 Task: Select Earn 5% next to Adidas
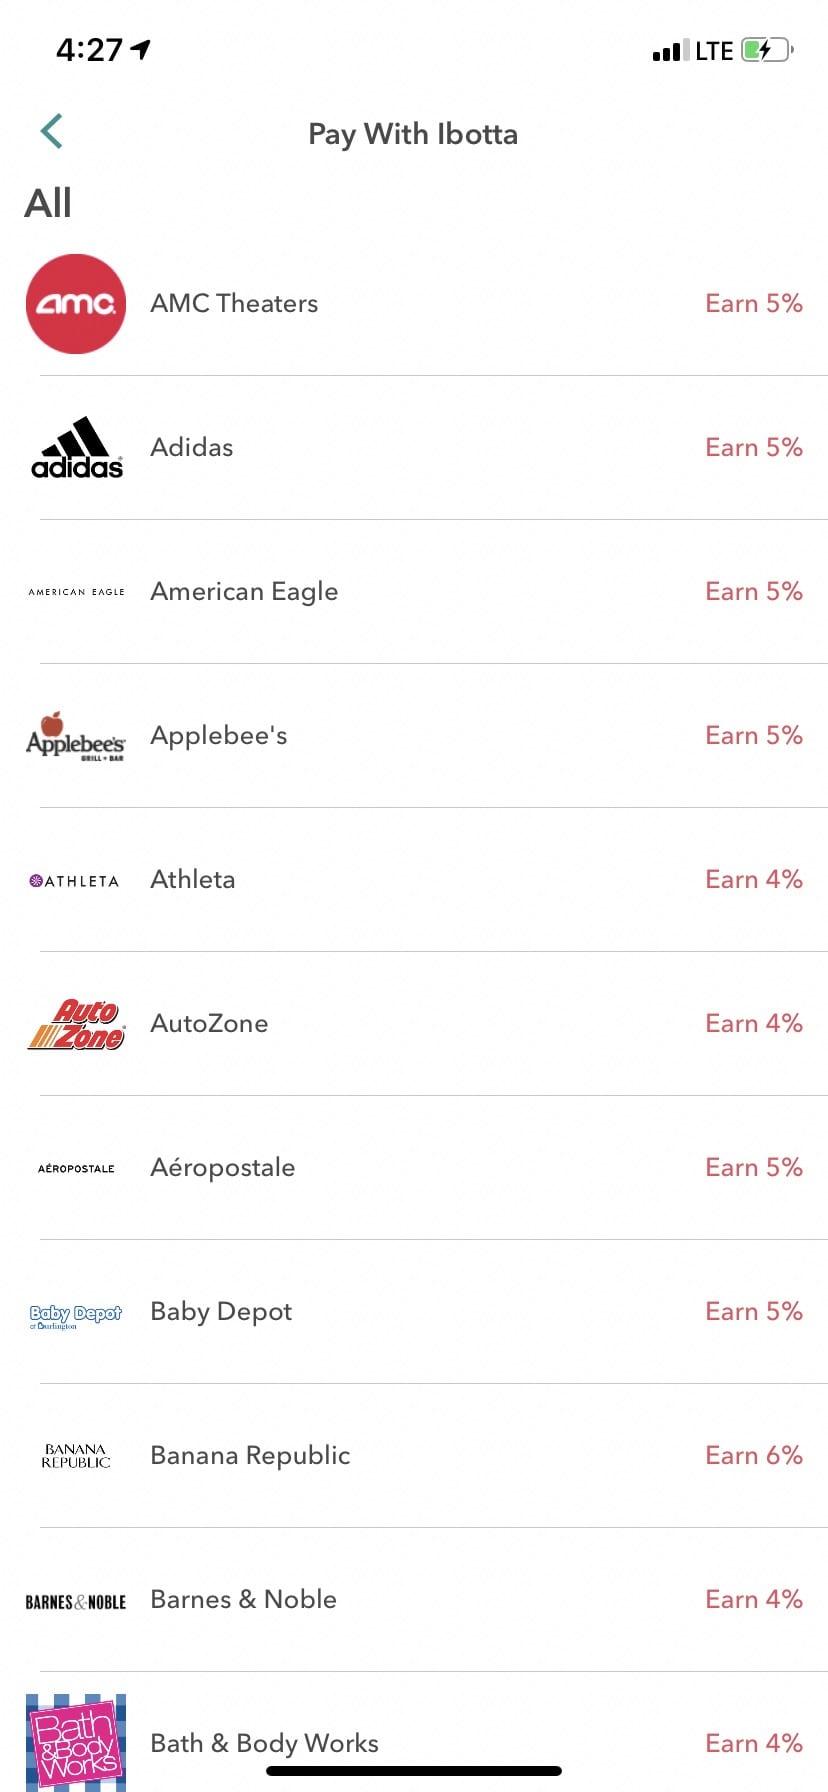pyautogui.click(x=754, y=448)
